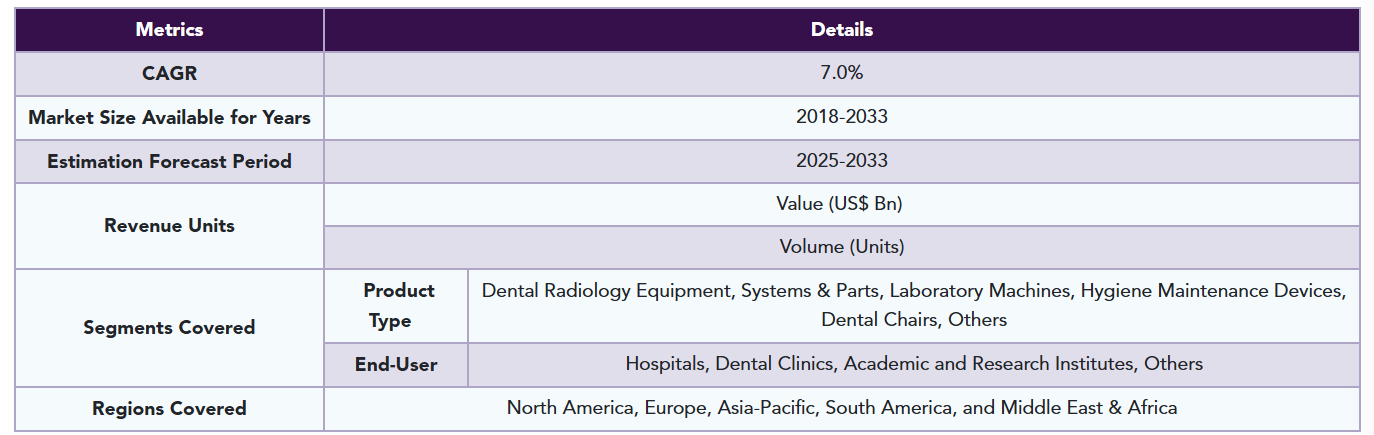
Task: Select the Segments Covered label
Action: point(169,327)
